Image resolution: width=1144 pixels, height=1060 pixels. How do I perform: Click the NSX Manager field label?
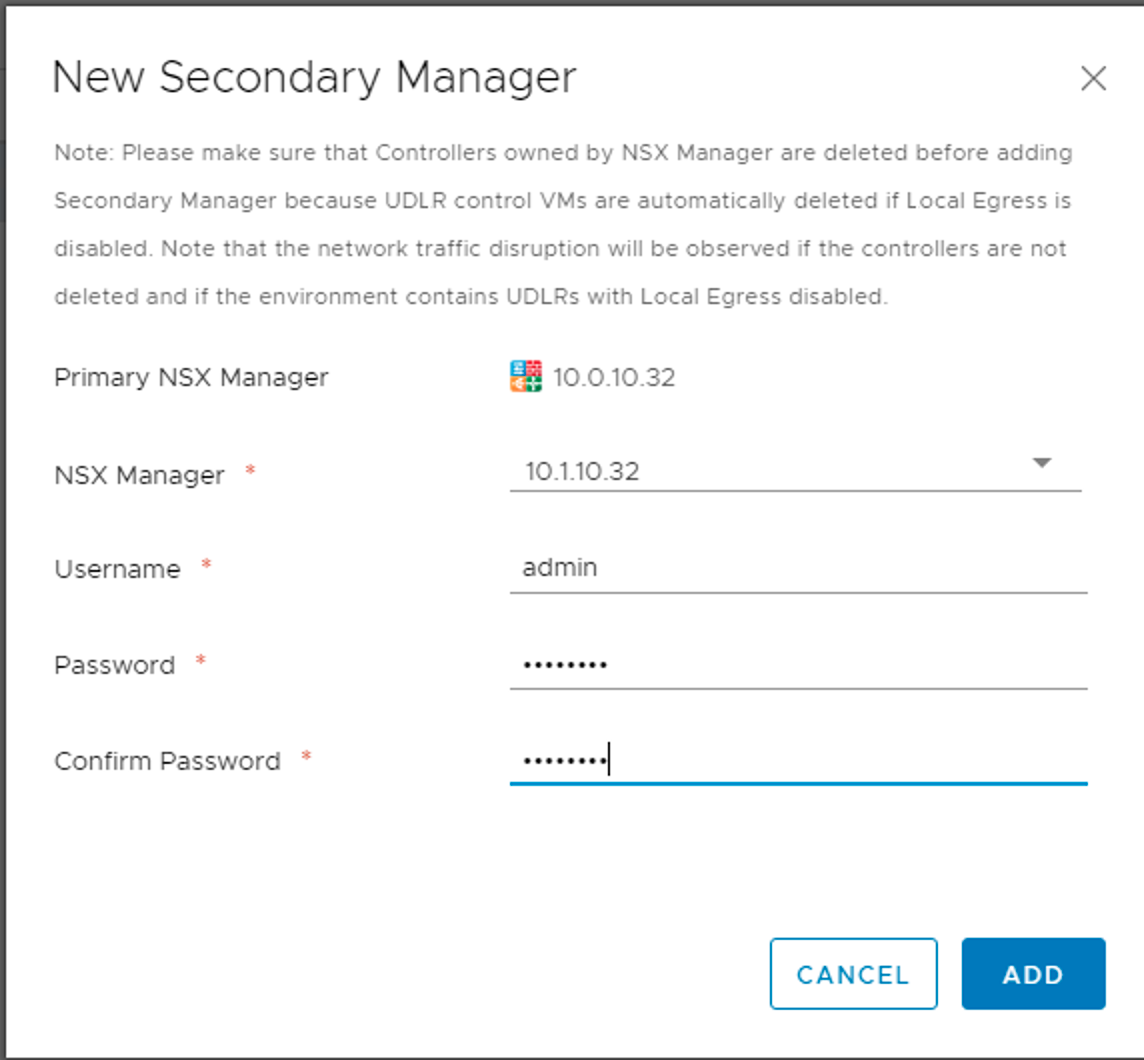[139, 475]
